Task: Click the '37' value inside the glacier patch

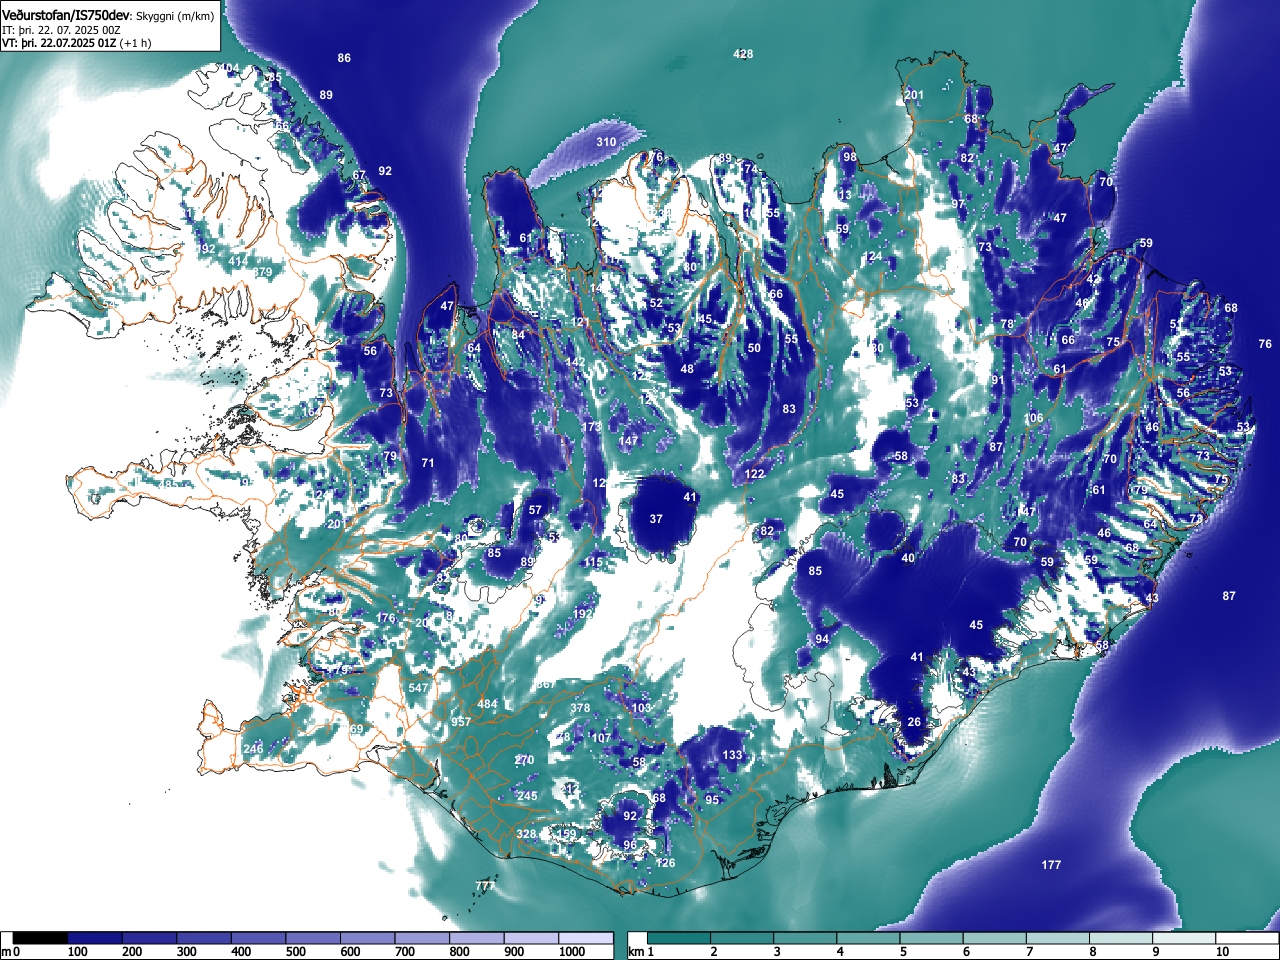Action: (656, 519)
